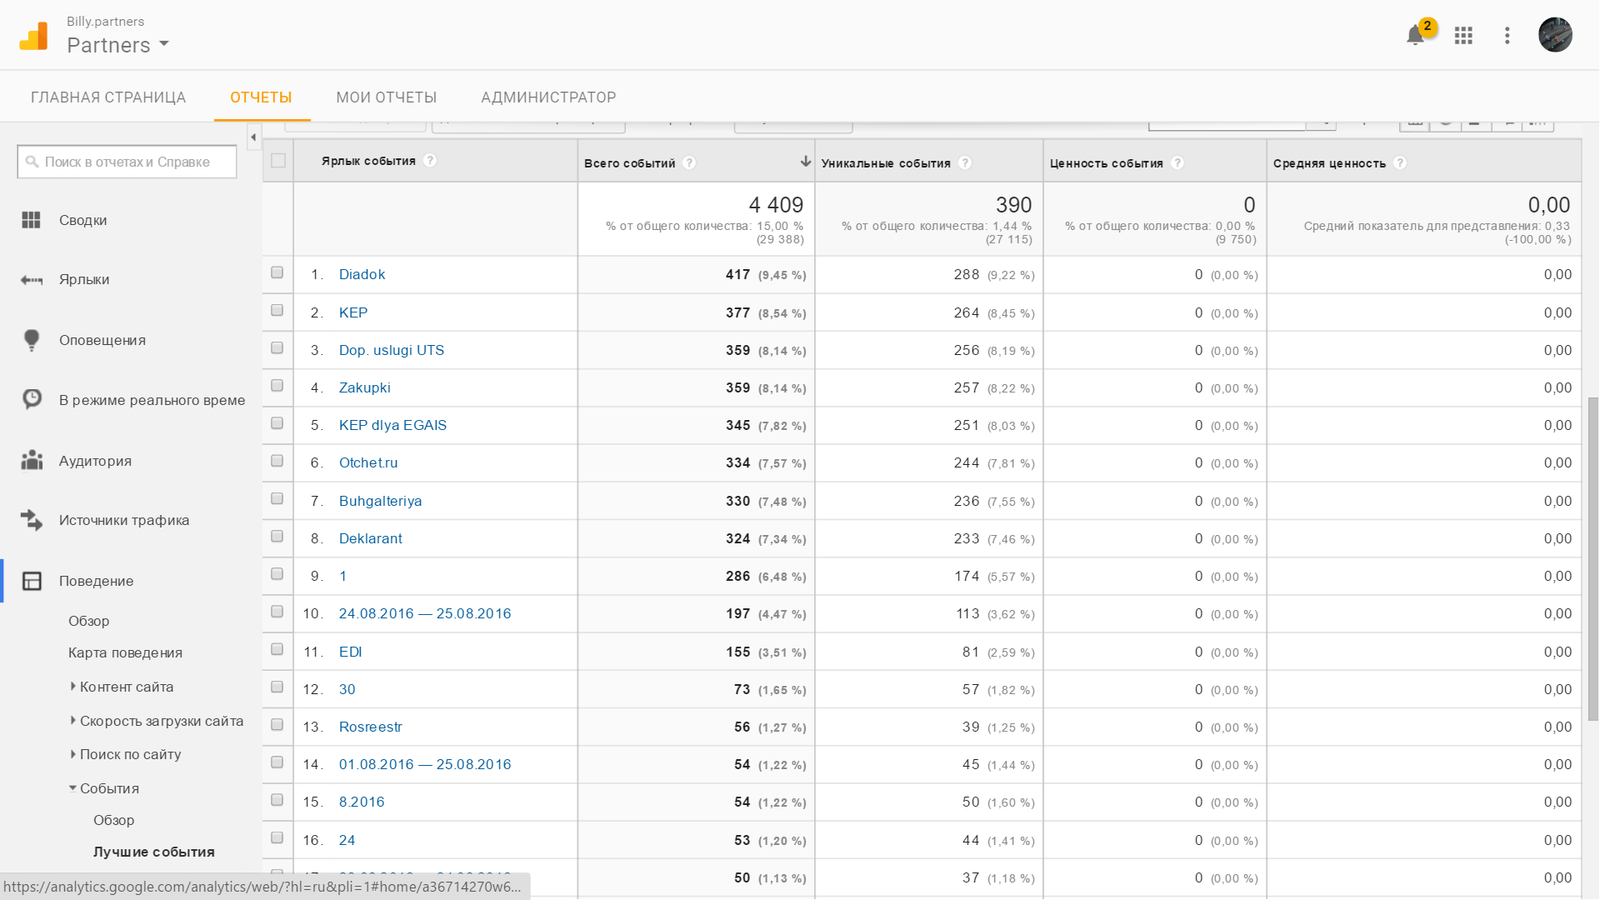This screenshot has width=1600, height=900.
Task: Open the Zakupki event label link
Action: [364, 387]
